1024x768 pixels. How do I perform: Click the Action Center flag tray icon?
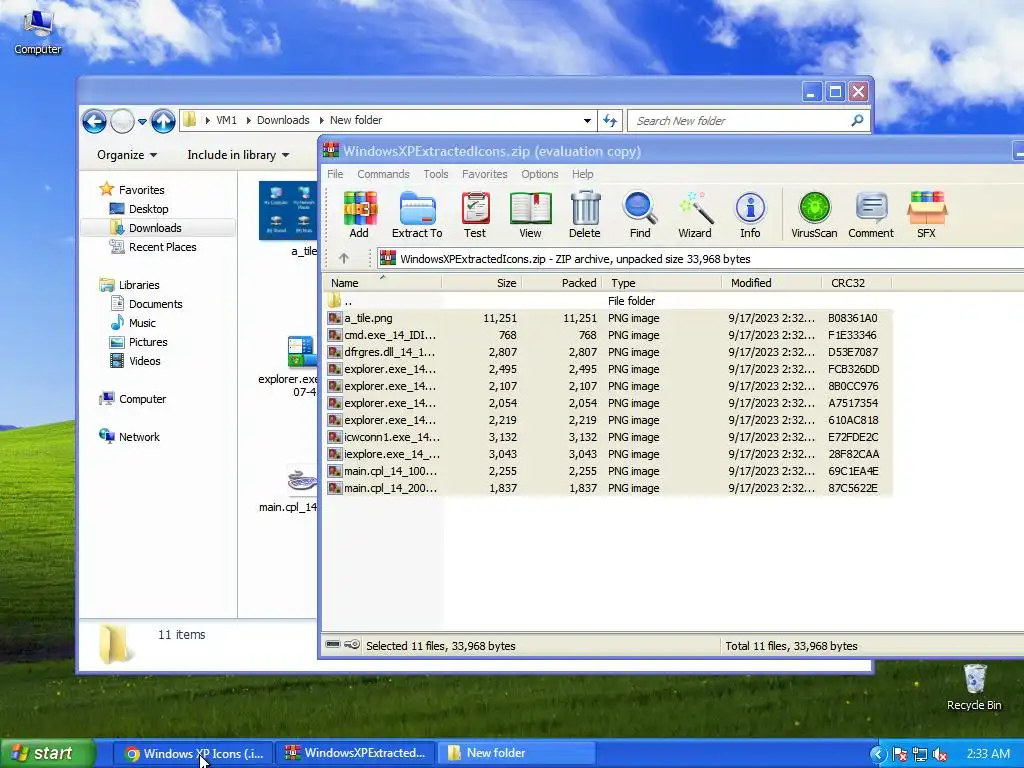899,754
